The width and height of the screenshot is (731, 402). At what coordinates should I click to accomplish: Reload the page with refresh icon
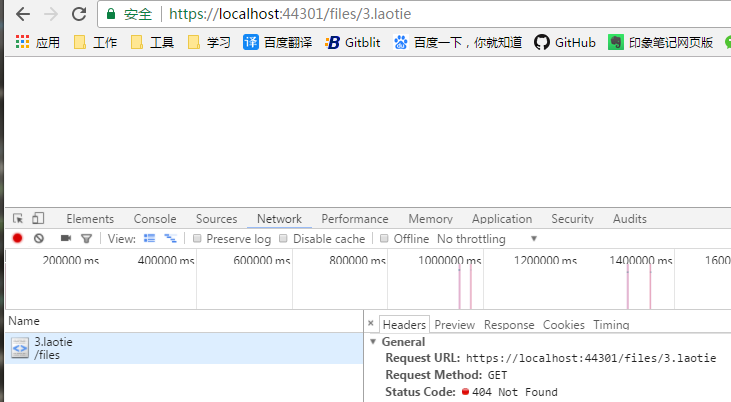[x=79, y=14]
